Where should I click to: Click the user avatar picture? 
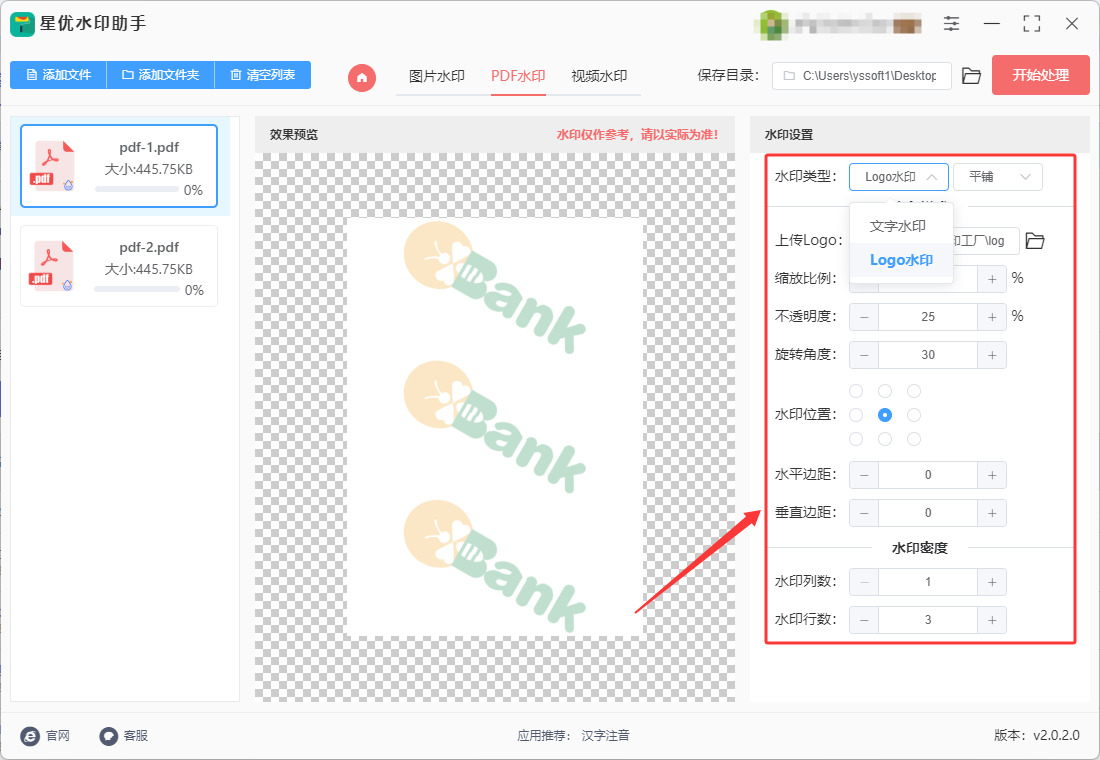pos(770,25)
